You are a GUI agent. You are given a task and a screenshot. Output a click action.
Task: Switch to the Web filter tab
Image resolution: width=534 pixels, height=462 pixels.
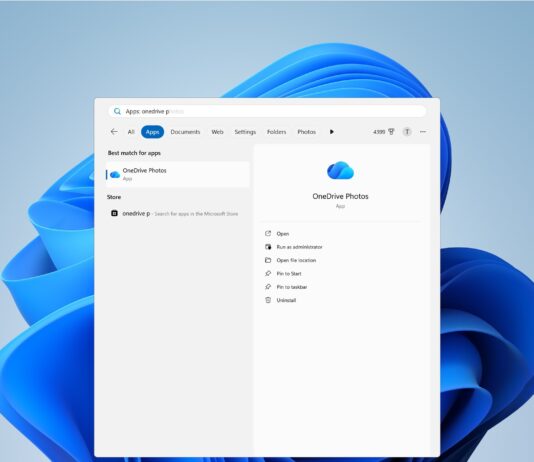tap(217, 132)
